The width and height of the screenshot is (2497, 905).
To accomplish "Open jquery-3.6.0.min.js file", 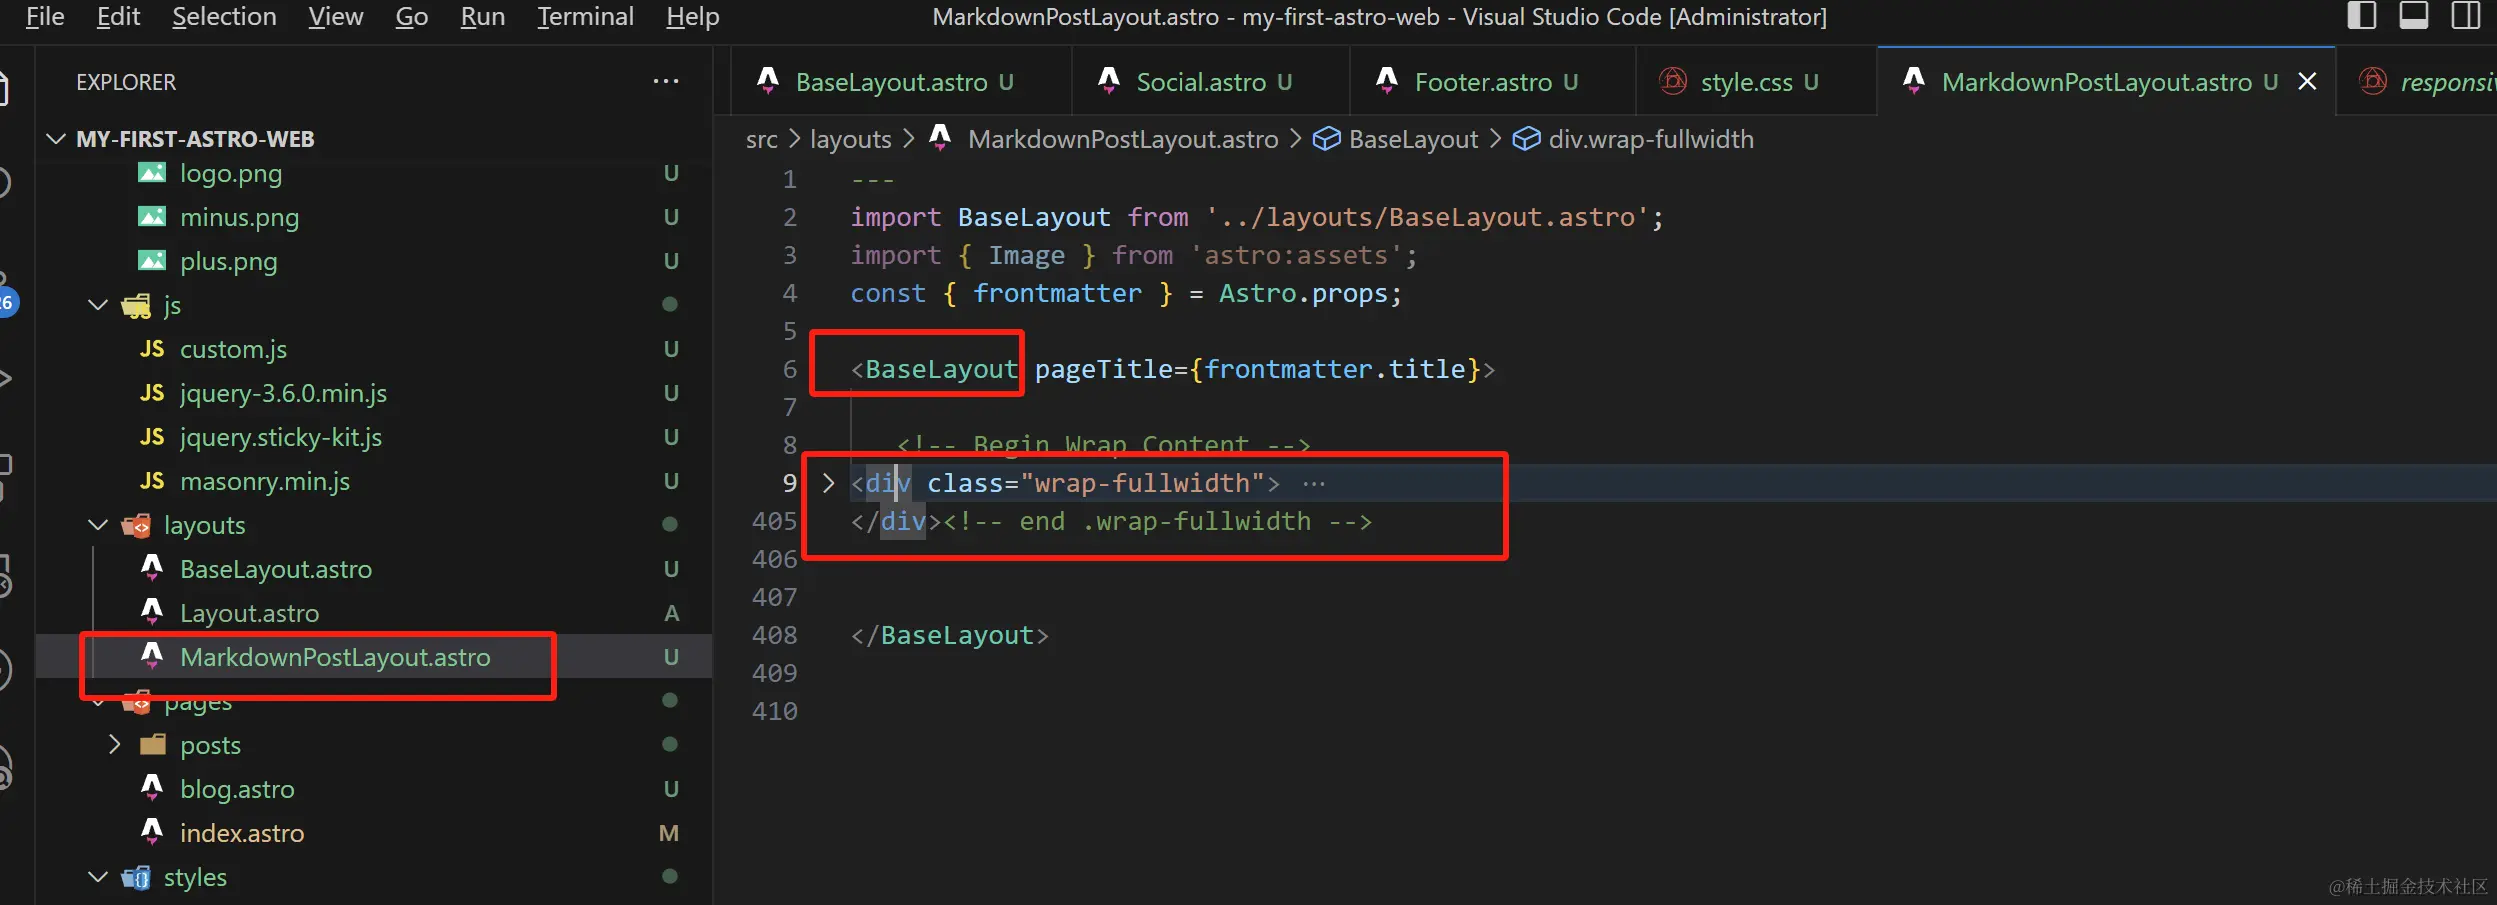I will [x=283, y=393].
